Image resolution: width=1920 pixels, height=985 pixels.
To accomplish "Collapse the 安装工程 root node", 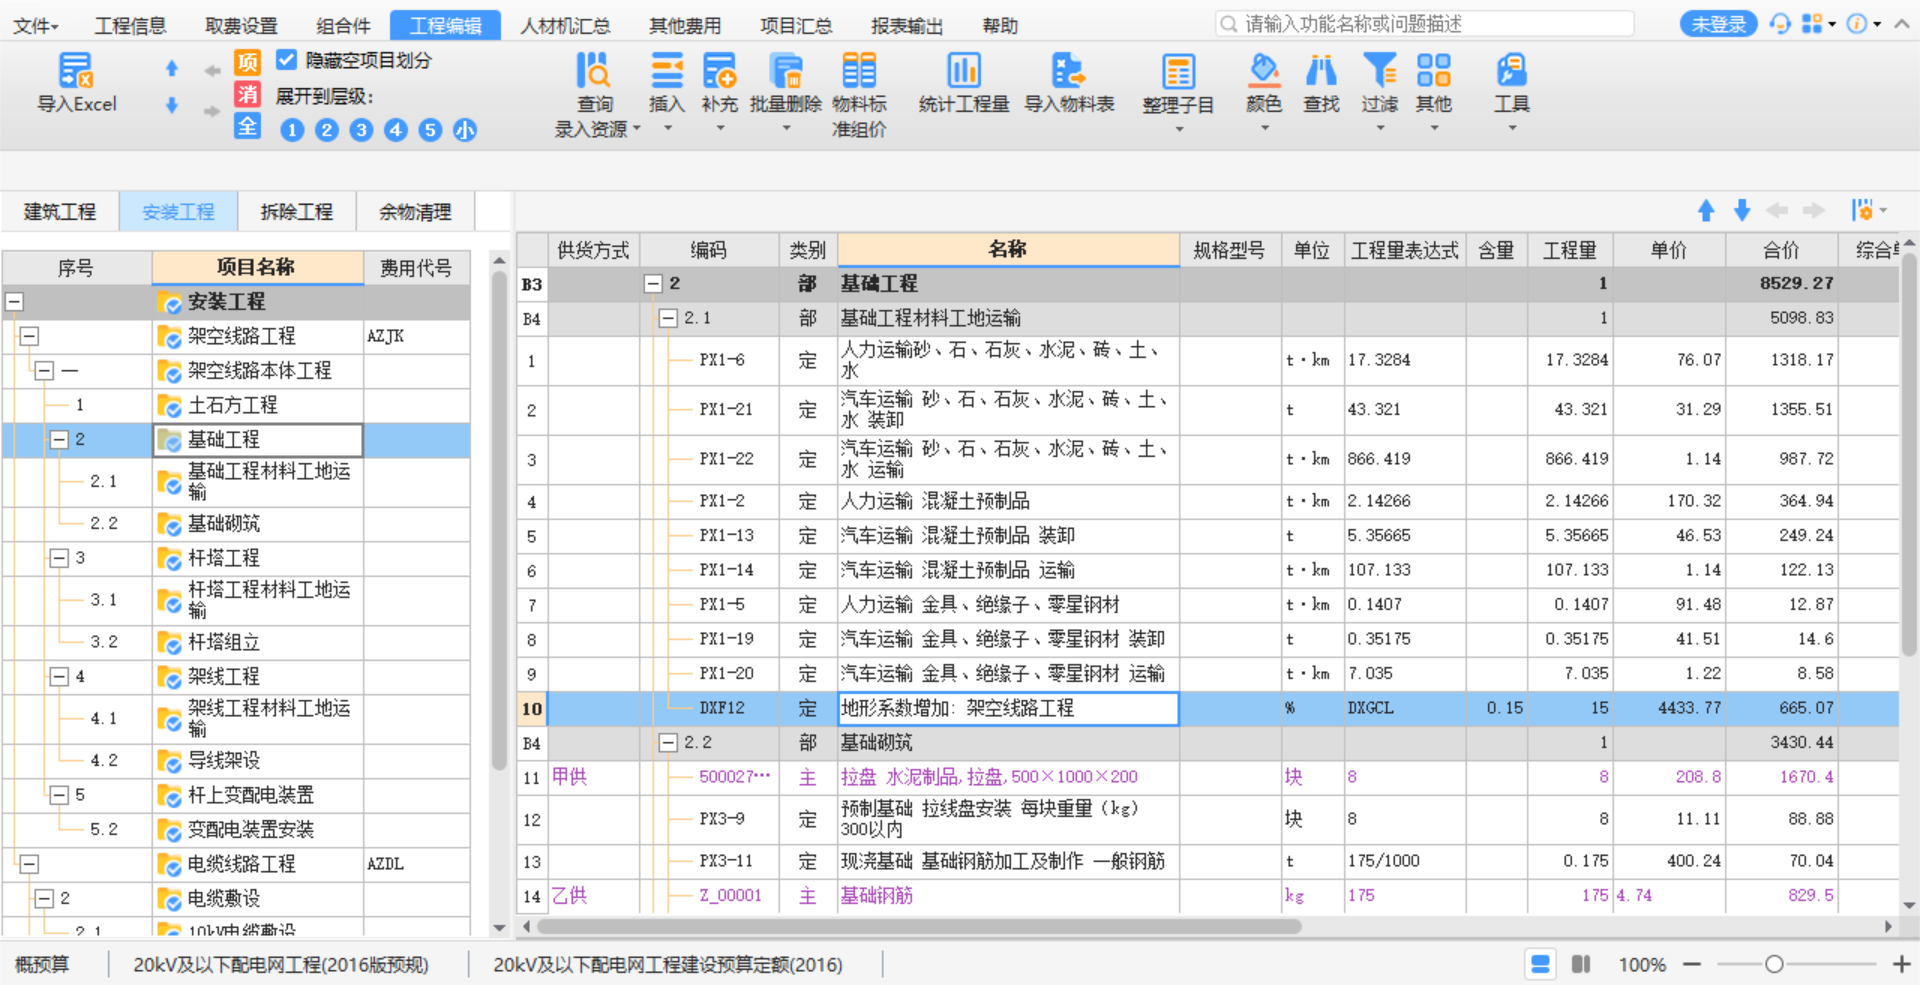I will click(15, 301).
